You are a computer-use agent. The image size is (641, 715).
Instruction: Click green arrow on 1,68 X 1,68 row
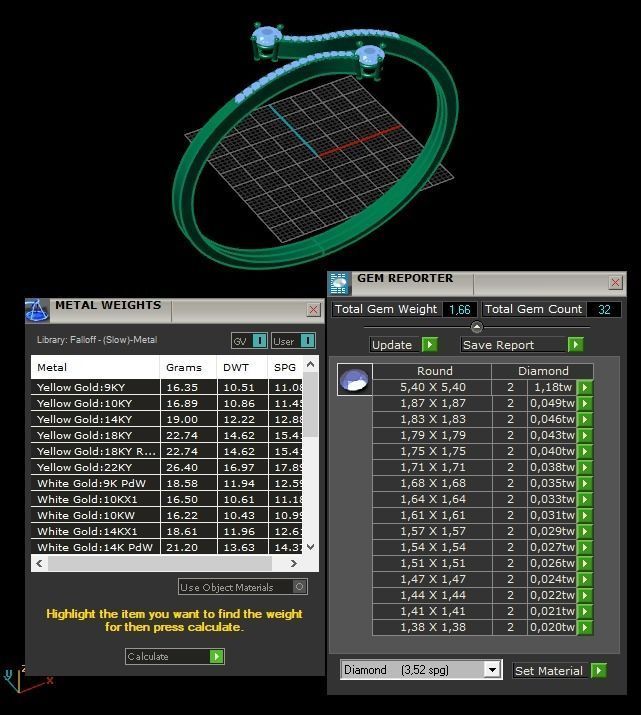coord(585,483)
